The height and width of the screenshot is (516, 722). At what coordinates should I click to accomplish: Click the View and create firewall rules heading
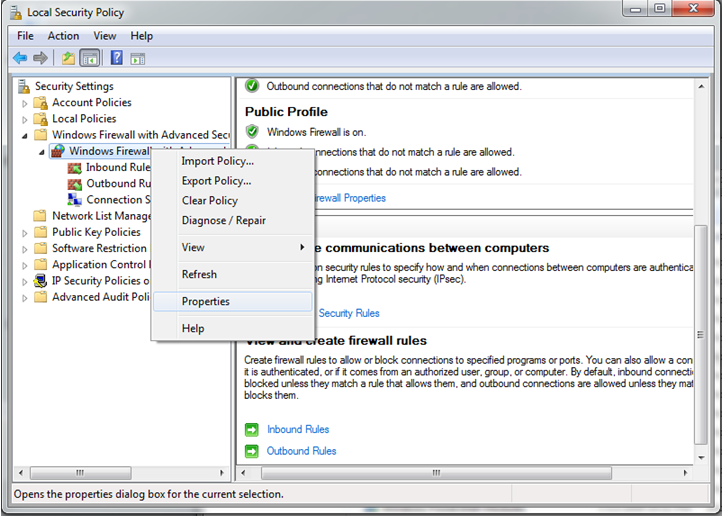(x=336, y=341)
